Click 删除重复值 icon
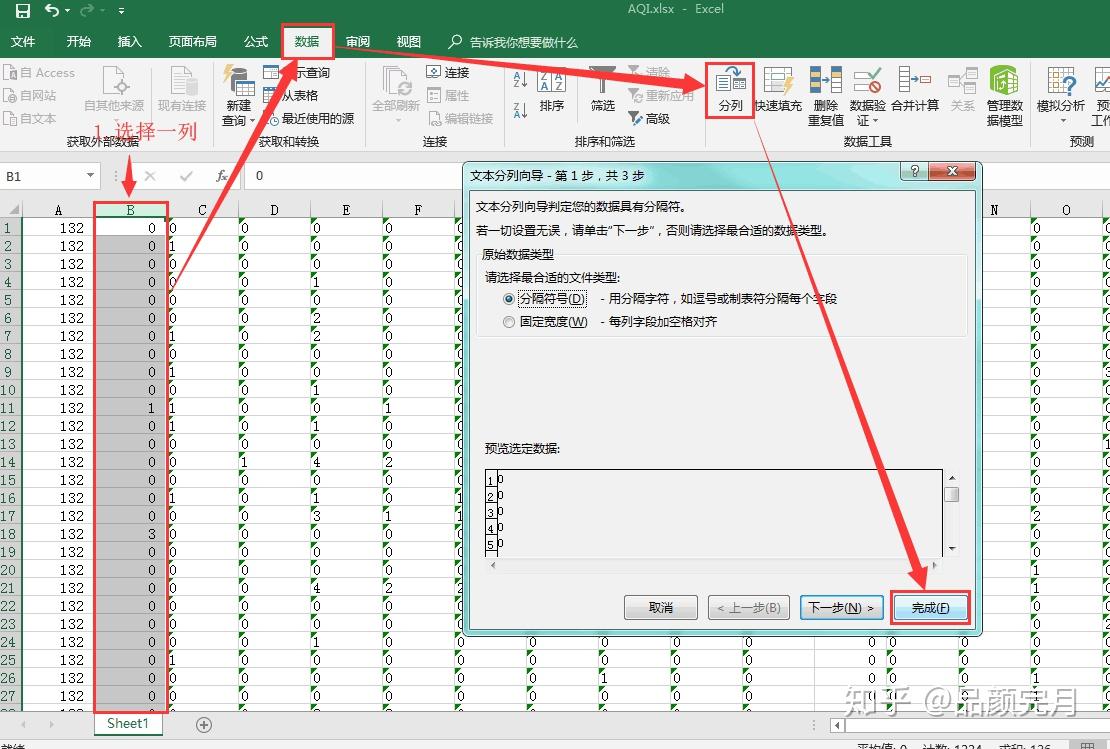Screen dimensions: 1110x749 (825, 96)
